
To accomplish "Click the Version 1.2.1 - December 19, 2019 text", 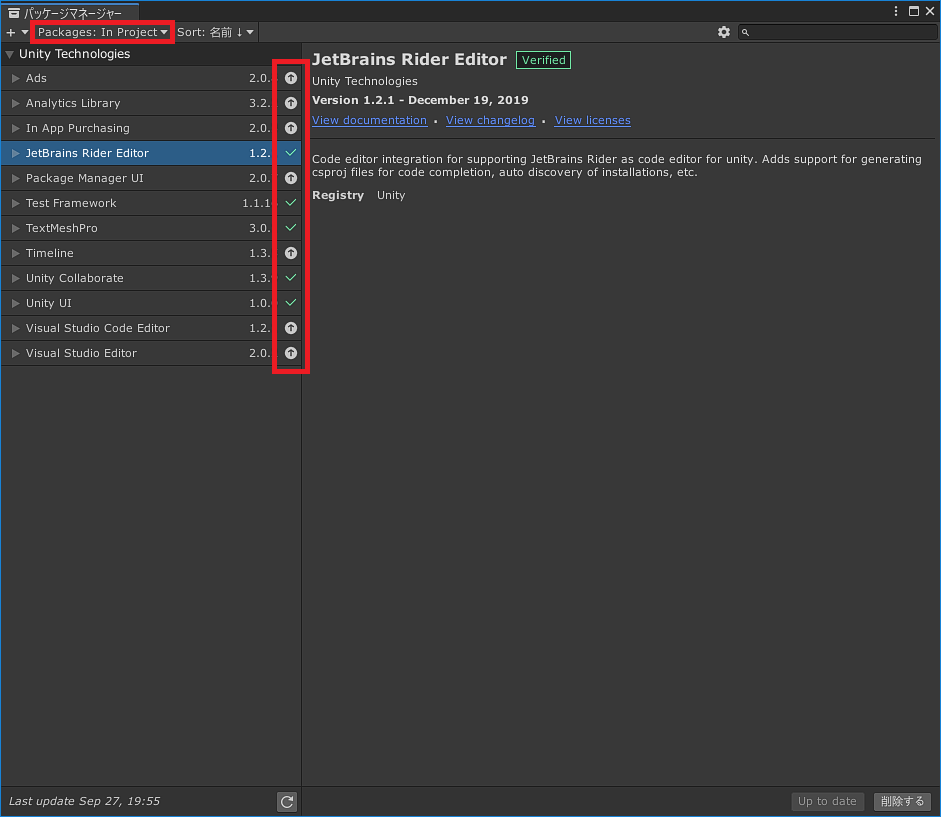I will click(420, 100).
